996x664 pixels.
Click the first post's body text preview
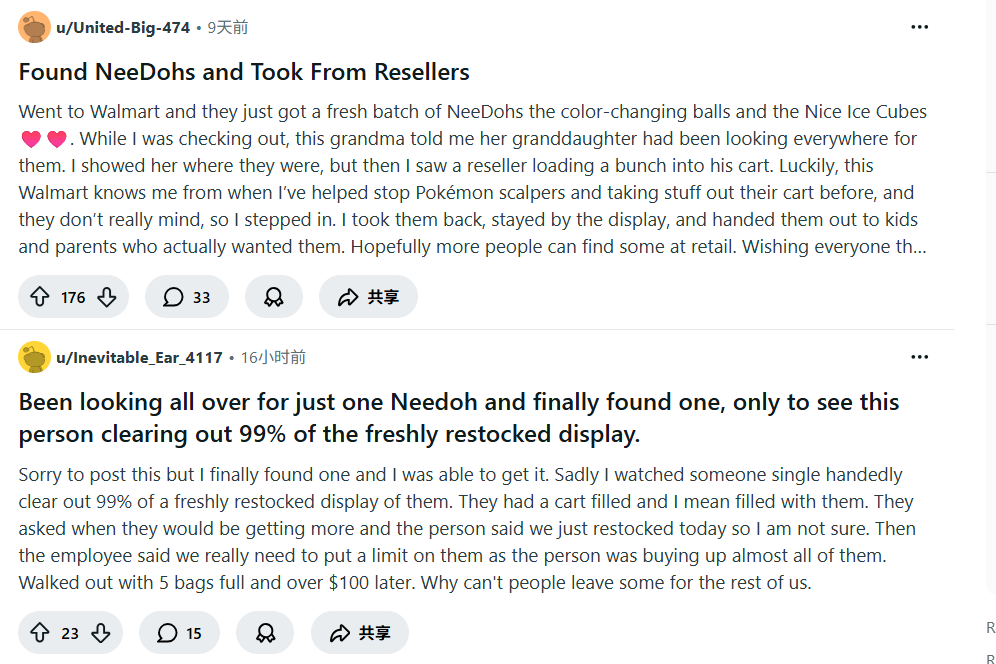tap(470, 179)
